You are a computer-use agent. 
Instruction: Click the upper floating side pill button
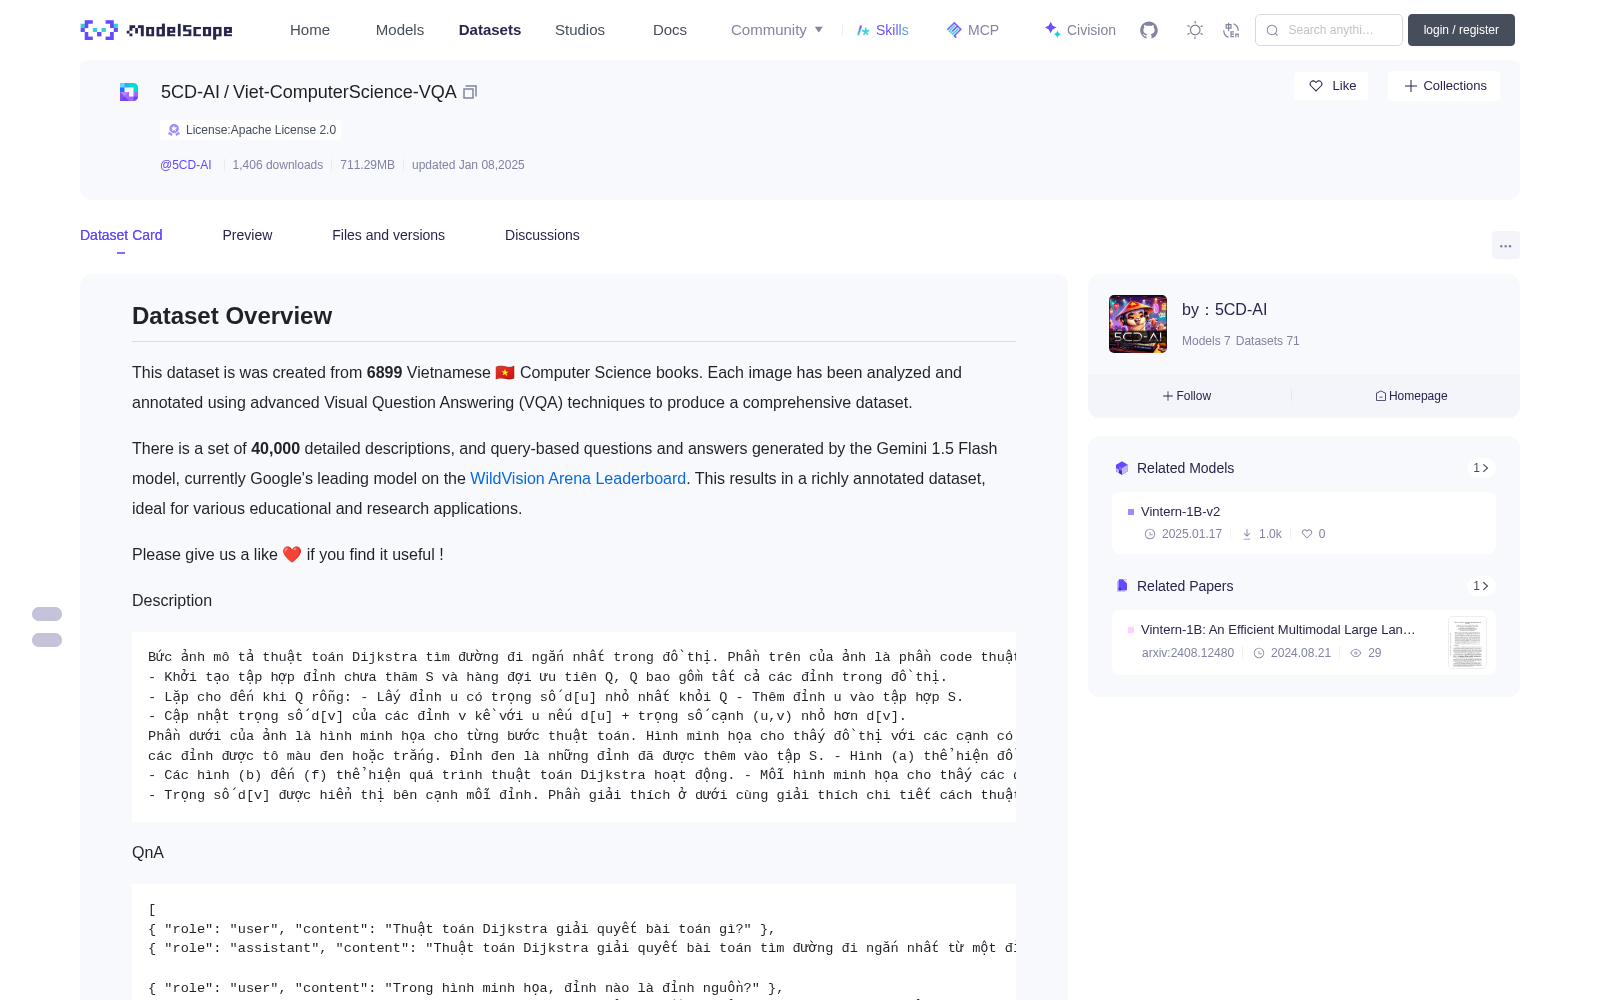pyautogui.click(x=47, y=614)
